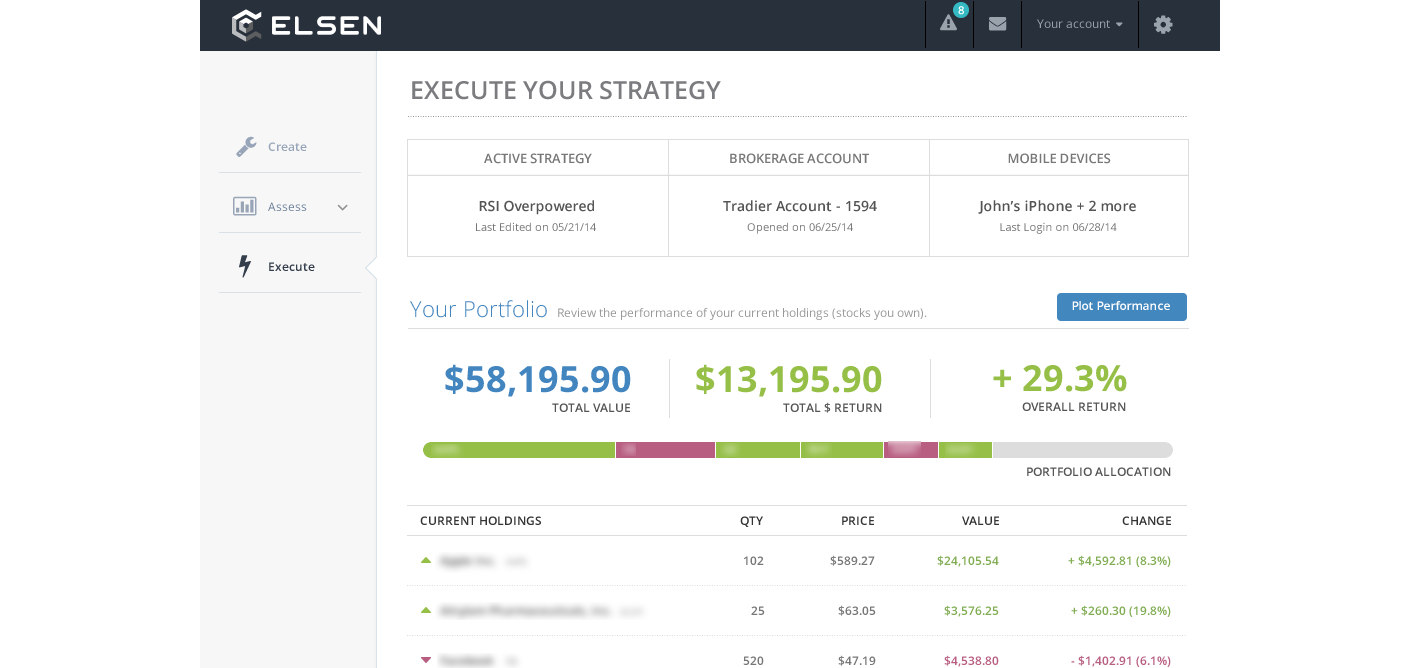Click the Mobile Devices column header

(1059, 158)
